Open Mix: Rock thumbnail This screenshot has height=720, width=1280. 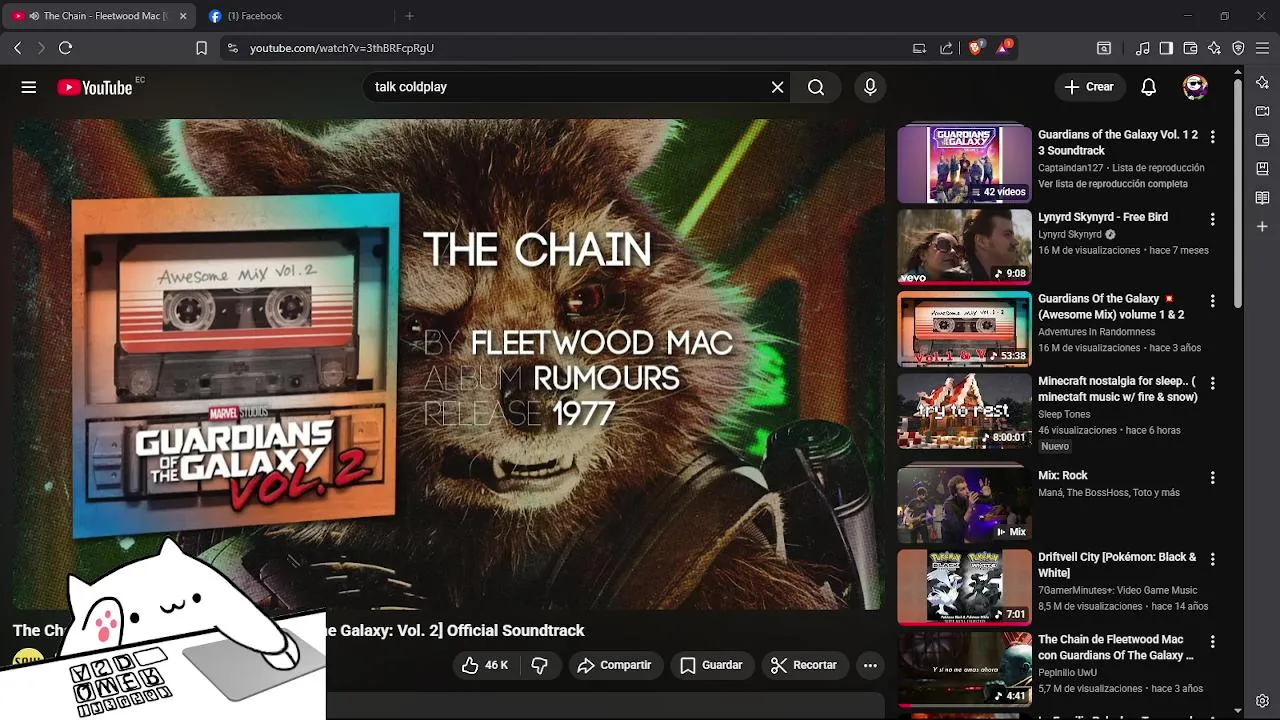coord(964,504)
